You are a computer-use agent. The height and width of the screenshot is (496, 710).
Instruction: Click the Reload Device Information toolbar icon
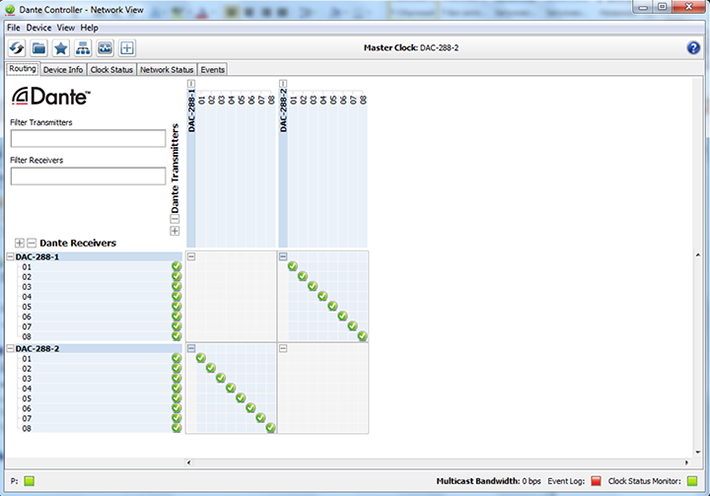[x=17, y=48]
